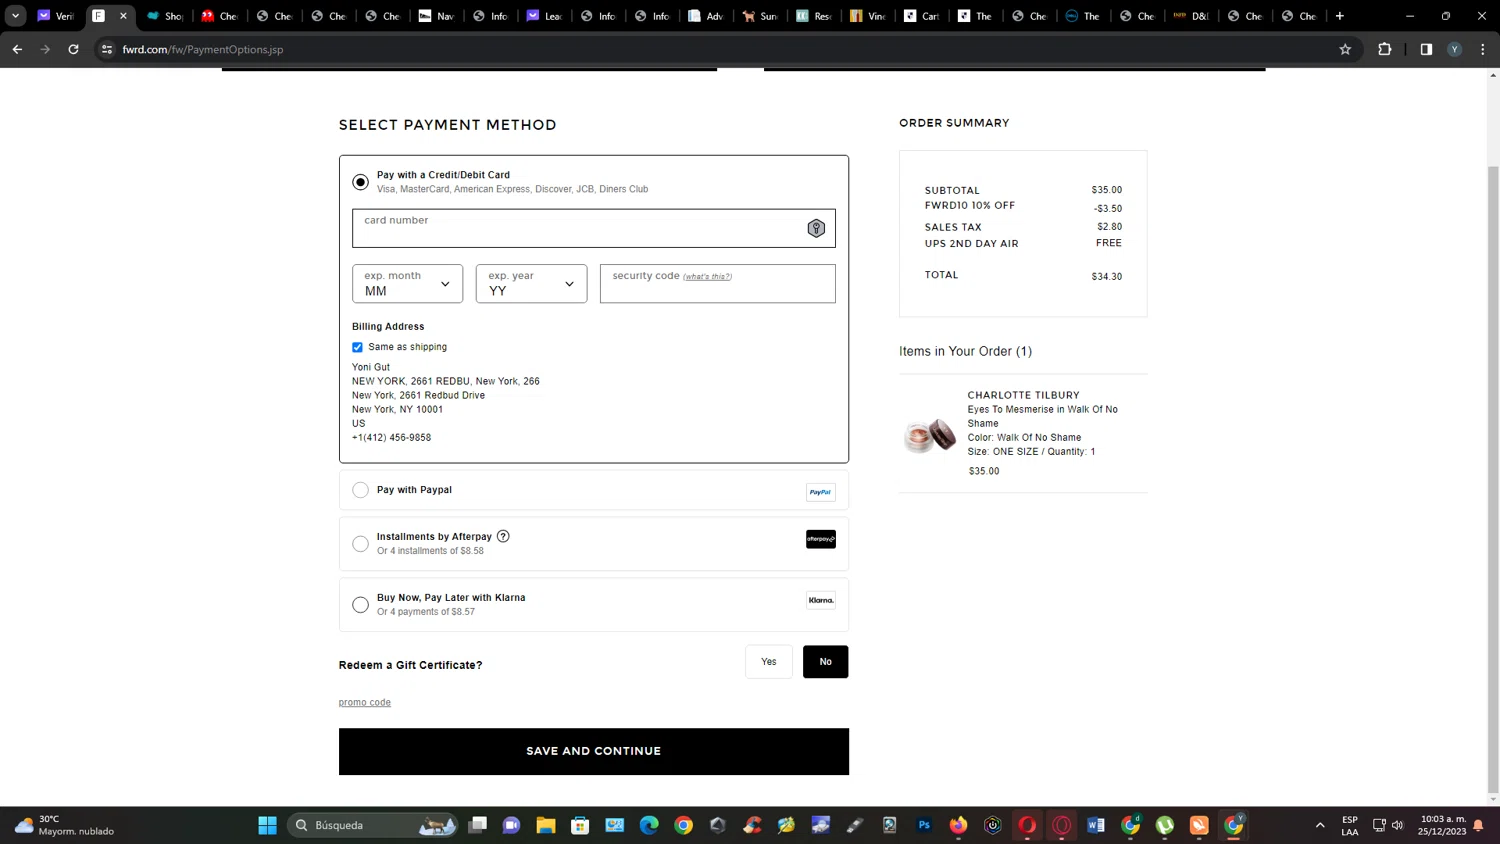
Task: Switch to the D&I browser tab
Action: point(1192,16)
